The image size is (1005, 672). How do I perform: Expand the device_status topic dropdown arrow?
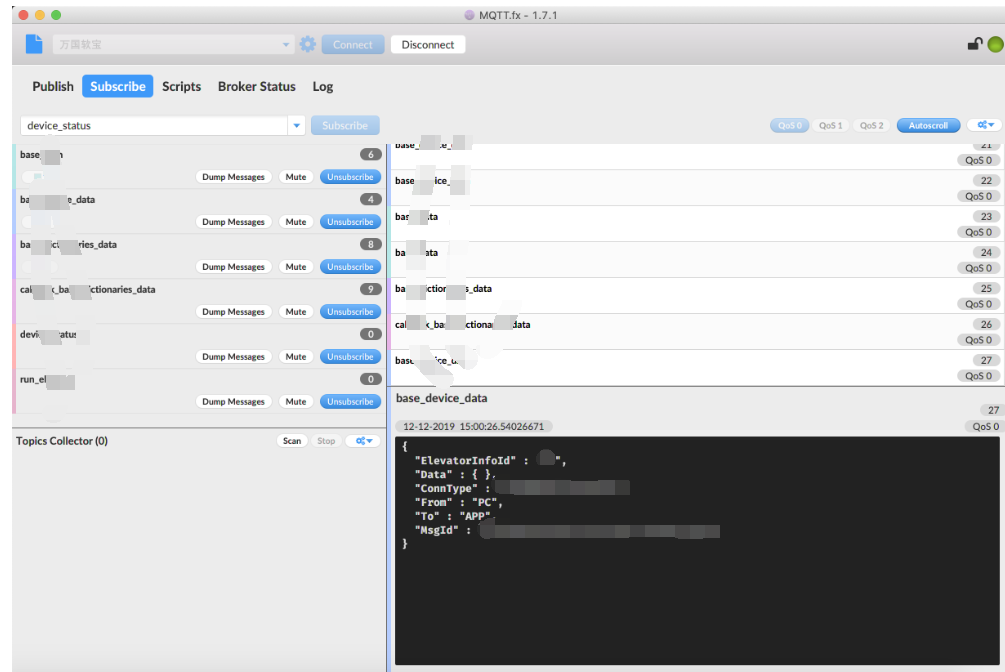coord(296,125)
